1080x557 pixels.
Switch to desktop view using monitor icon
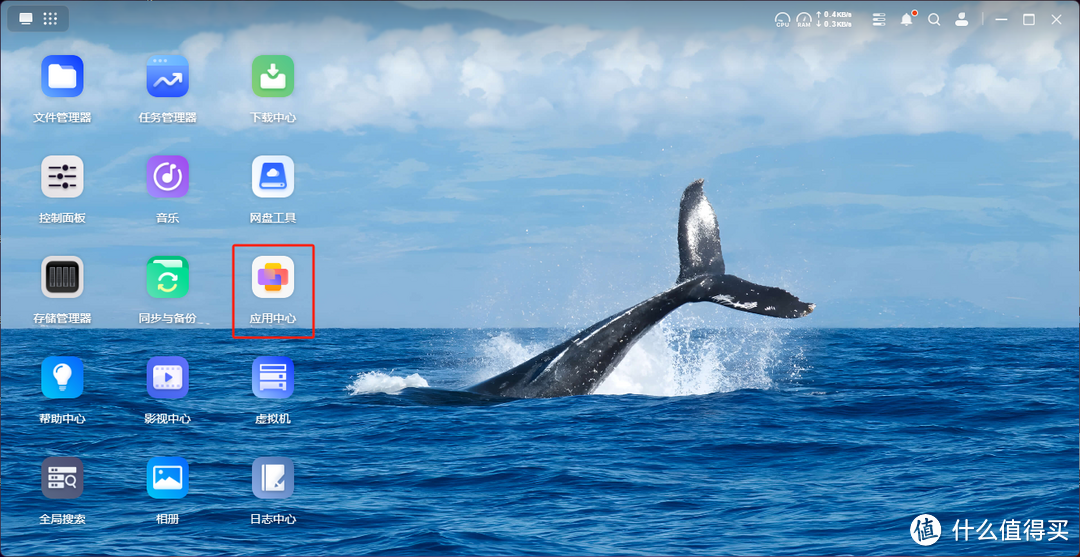(26, 19)
